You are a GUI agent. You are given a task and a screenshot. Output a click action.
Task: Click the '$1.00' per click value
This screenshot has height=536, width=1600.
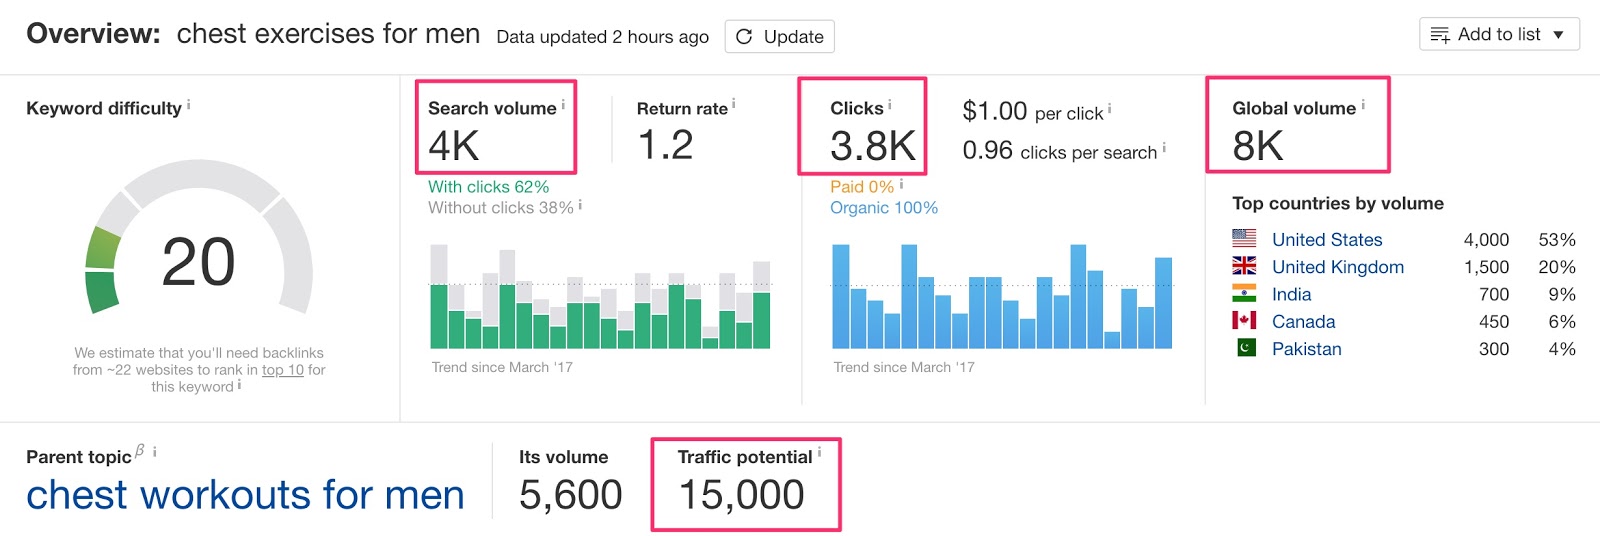tap(995, 111)
